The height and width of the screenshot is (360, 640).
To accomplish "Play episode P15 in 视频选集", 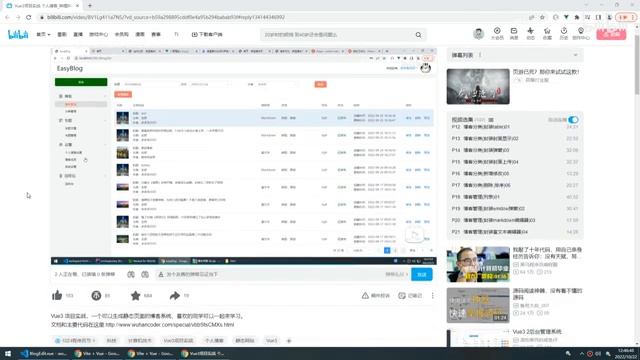I will [x=515, y=162].
